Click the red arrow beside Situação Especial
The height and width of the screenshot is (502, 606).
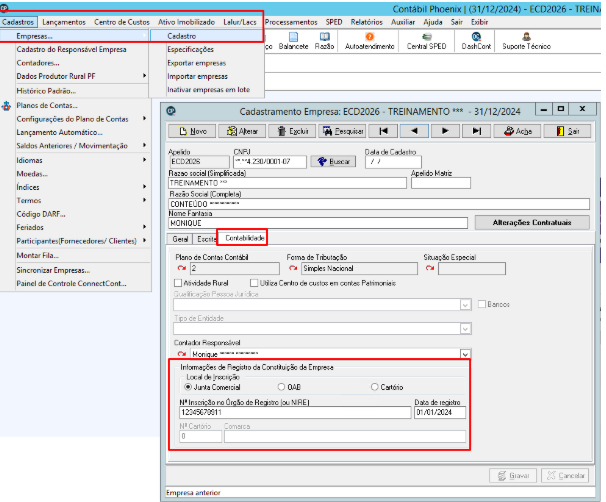(x=430, y=268)
